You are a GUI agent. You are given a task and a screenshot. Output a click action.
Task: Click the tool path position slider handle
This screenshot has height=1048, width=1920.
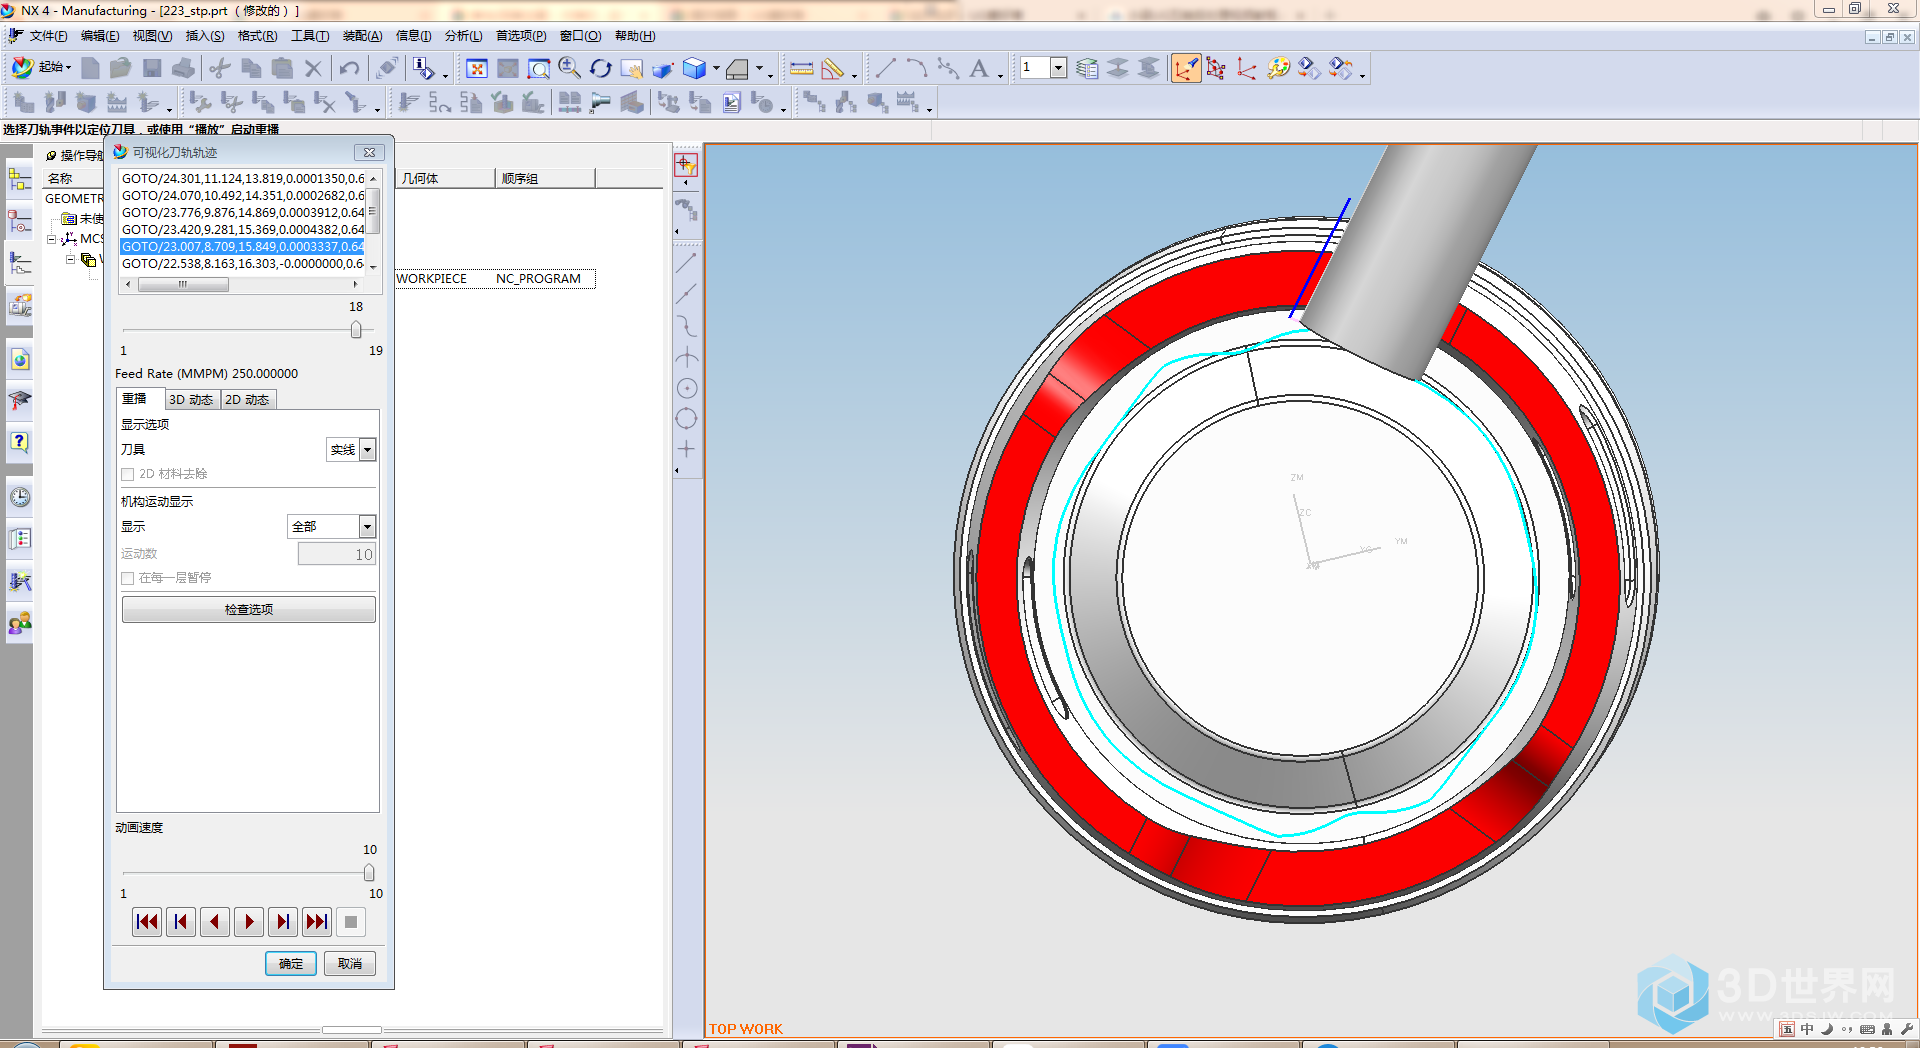[x=356, y=330]
